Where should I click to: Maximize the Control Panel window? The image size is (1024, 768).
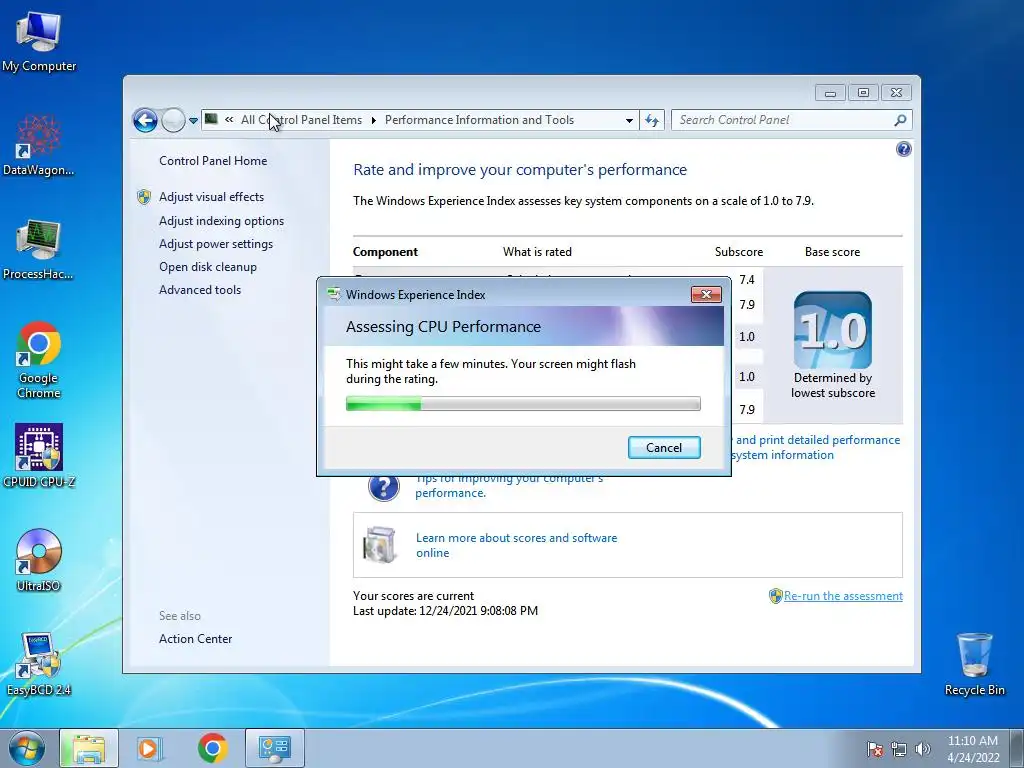[x=863, y=93]
